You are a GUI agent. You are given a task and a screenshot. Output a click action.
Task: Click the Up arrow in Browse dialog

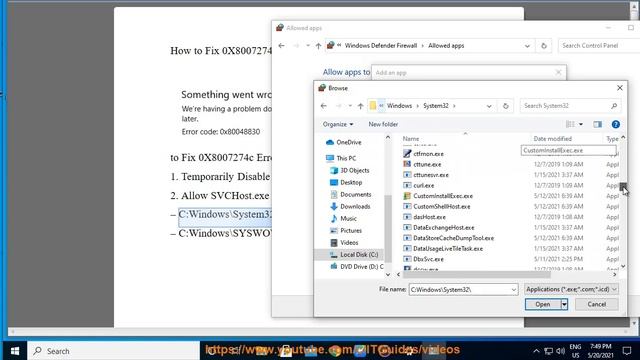pos(360,106)
